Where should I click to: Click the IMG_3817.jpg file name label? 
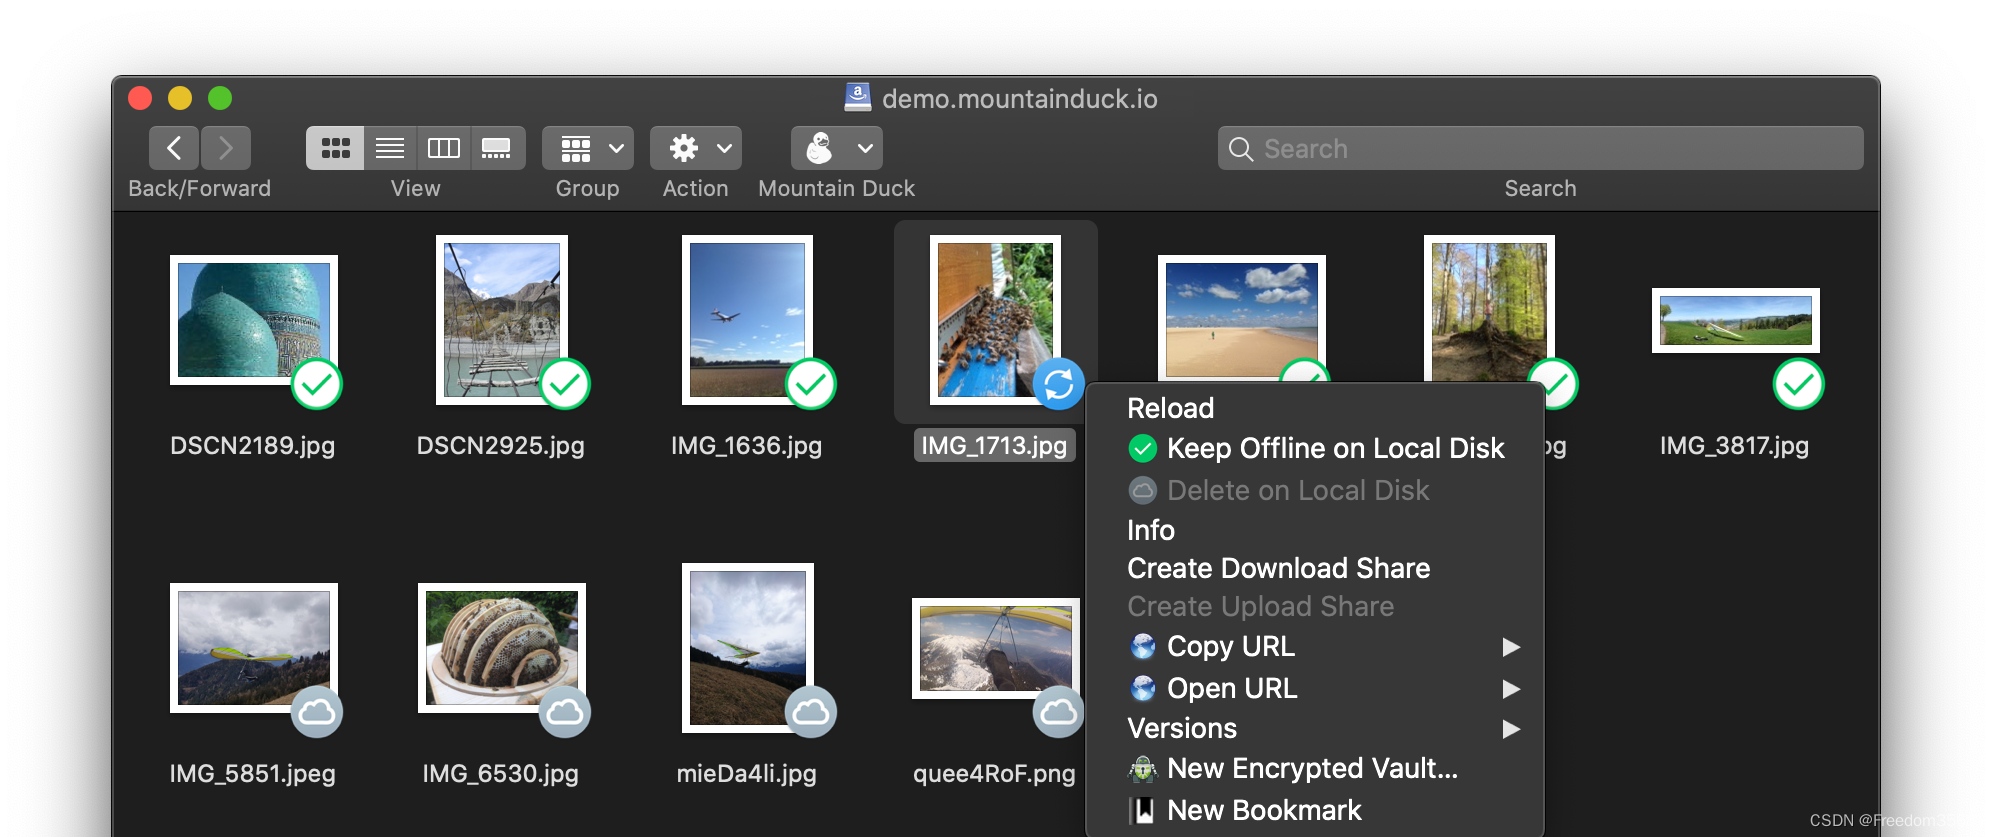[1735, 445]
